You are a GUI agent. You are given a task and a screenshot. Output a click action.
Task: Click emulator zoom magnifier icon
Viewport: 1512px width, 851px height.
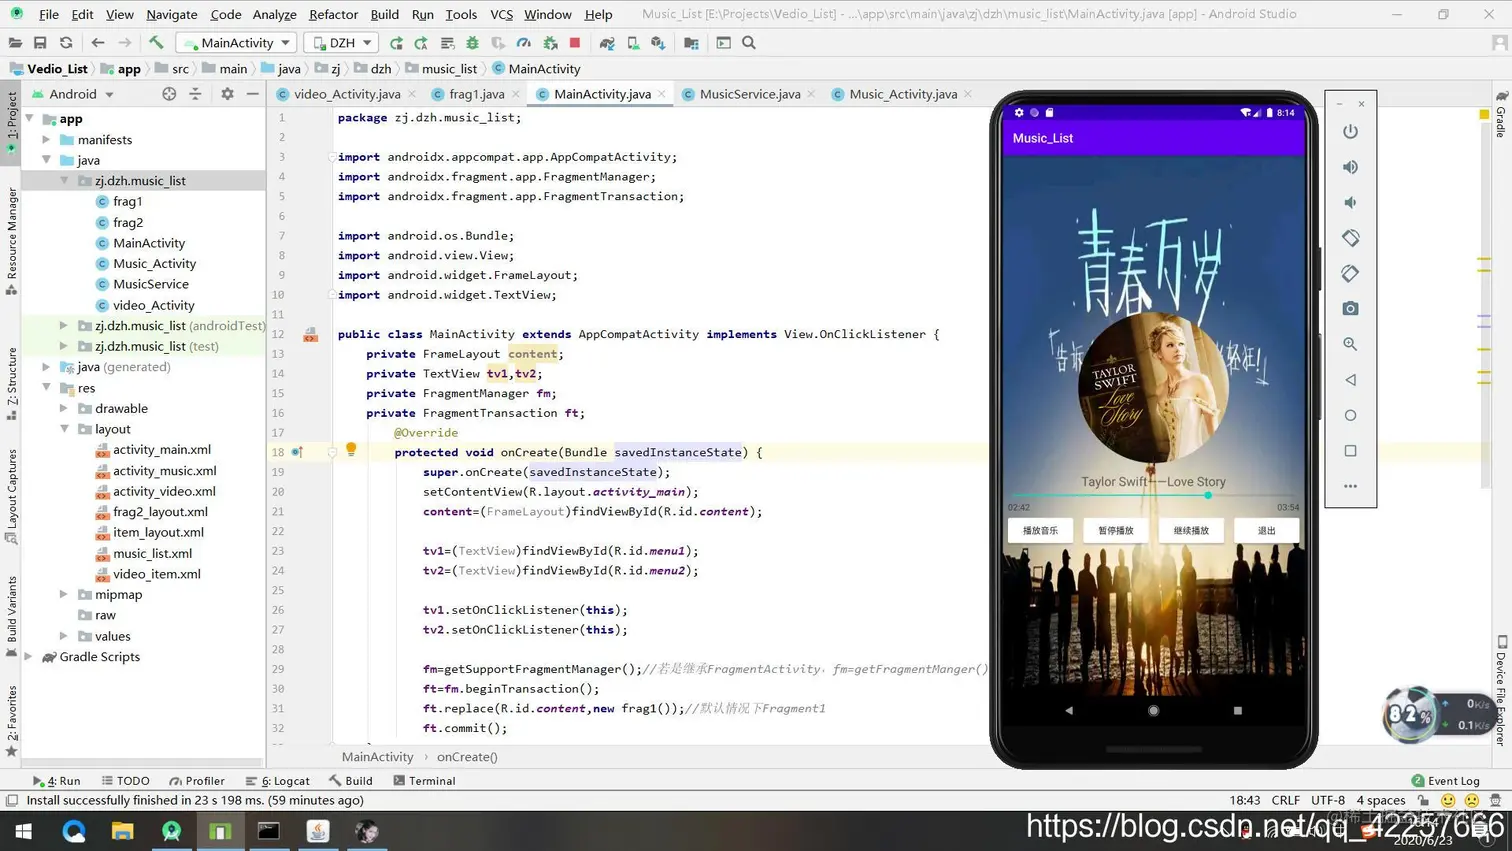click(x=1350, y=344)
